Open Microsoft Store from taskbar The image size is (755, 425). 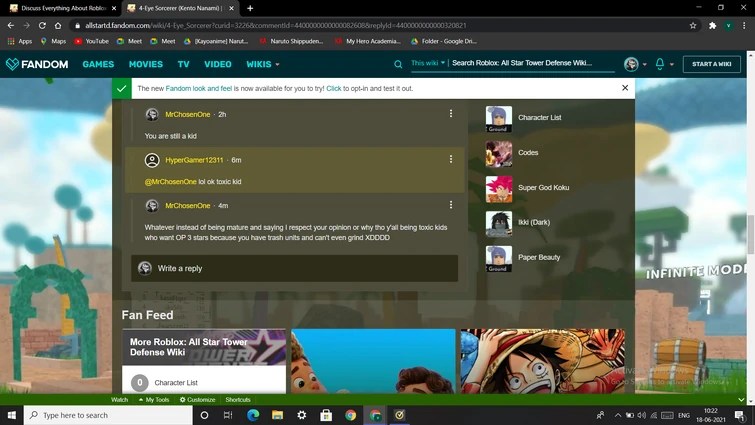coord(326,415)
